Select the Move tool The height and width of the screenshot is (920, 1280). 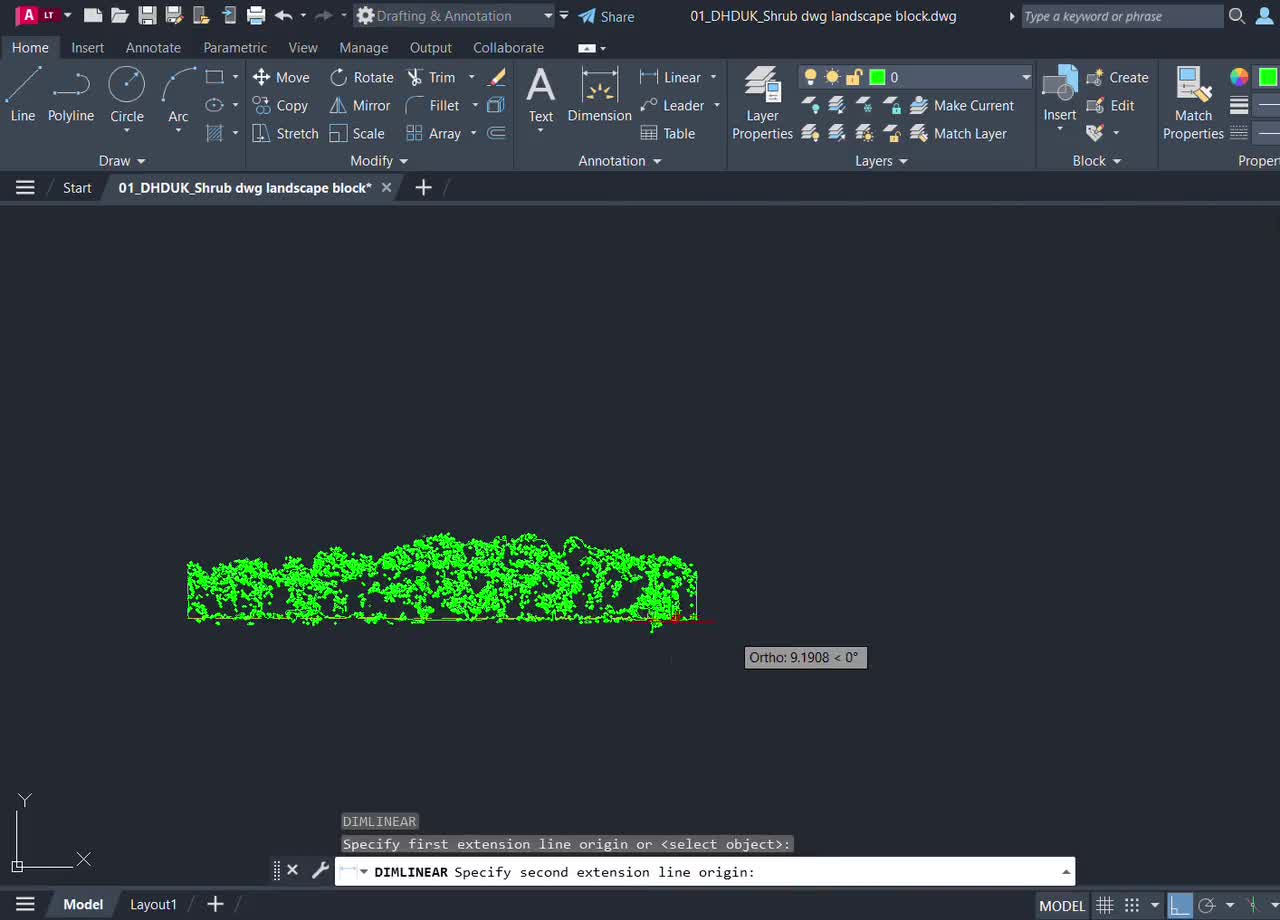tap(281, 77)
